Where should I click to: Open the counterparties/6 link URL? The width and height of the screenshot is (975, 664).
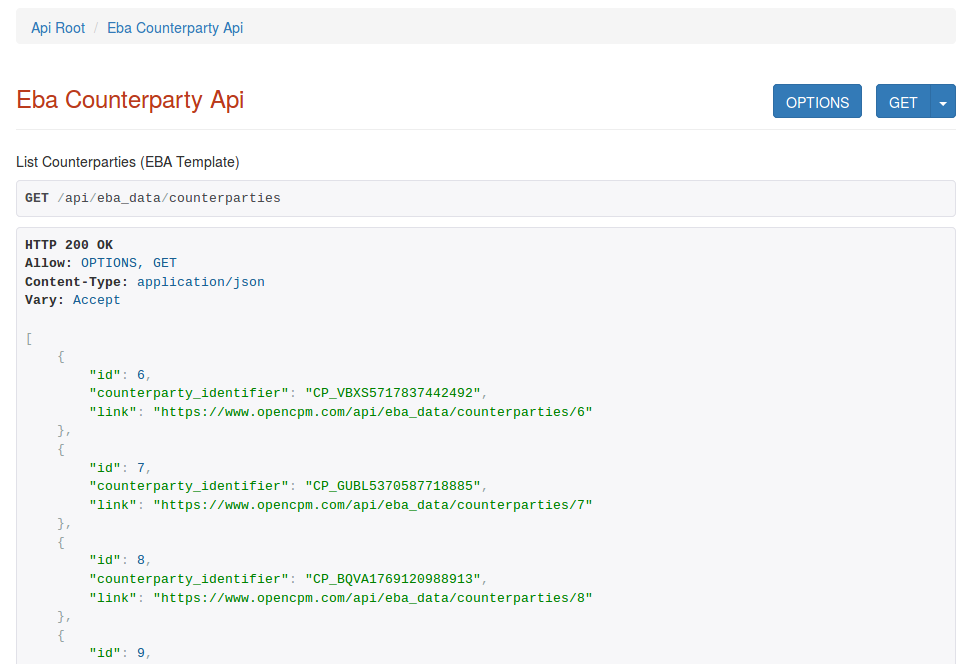[372, 412]
